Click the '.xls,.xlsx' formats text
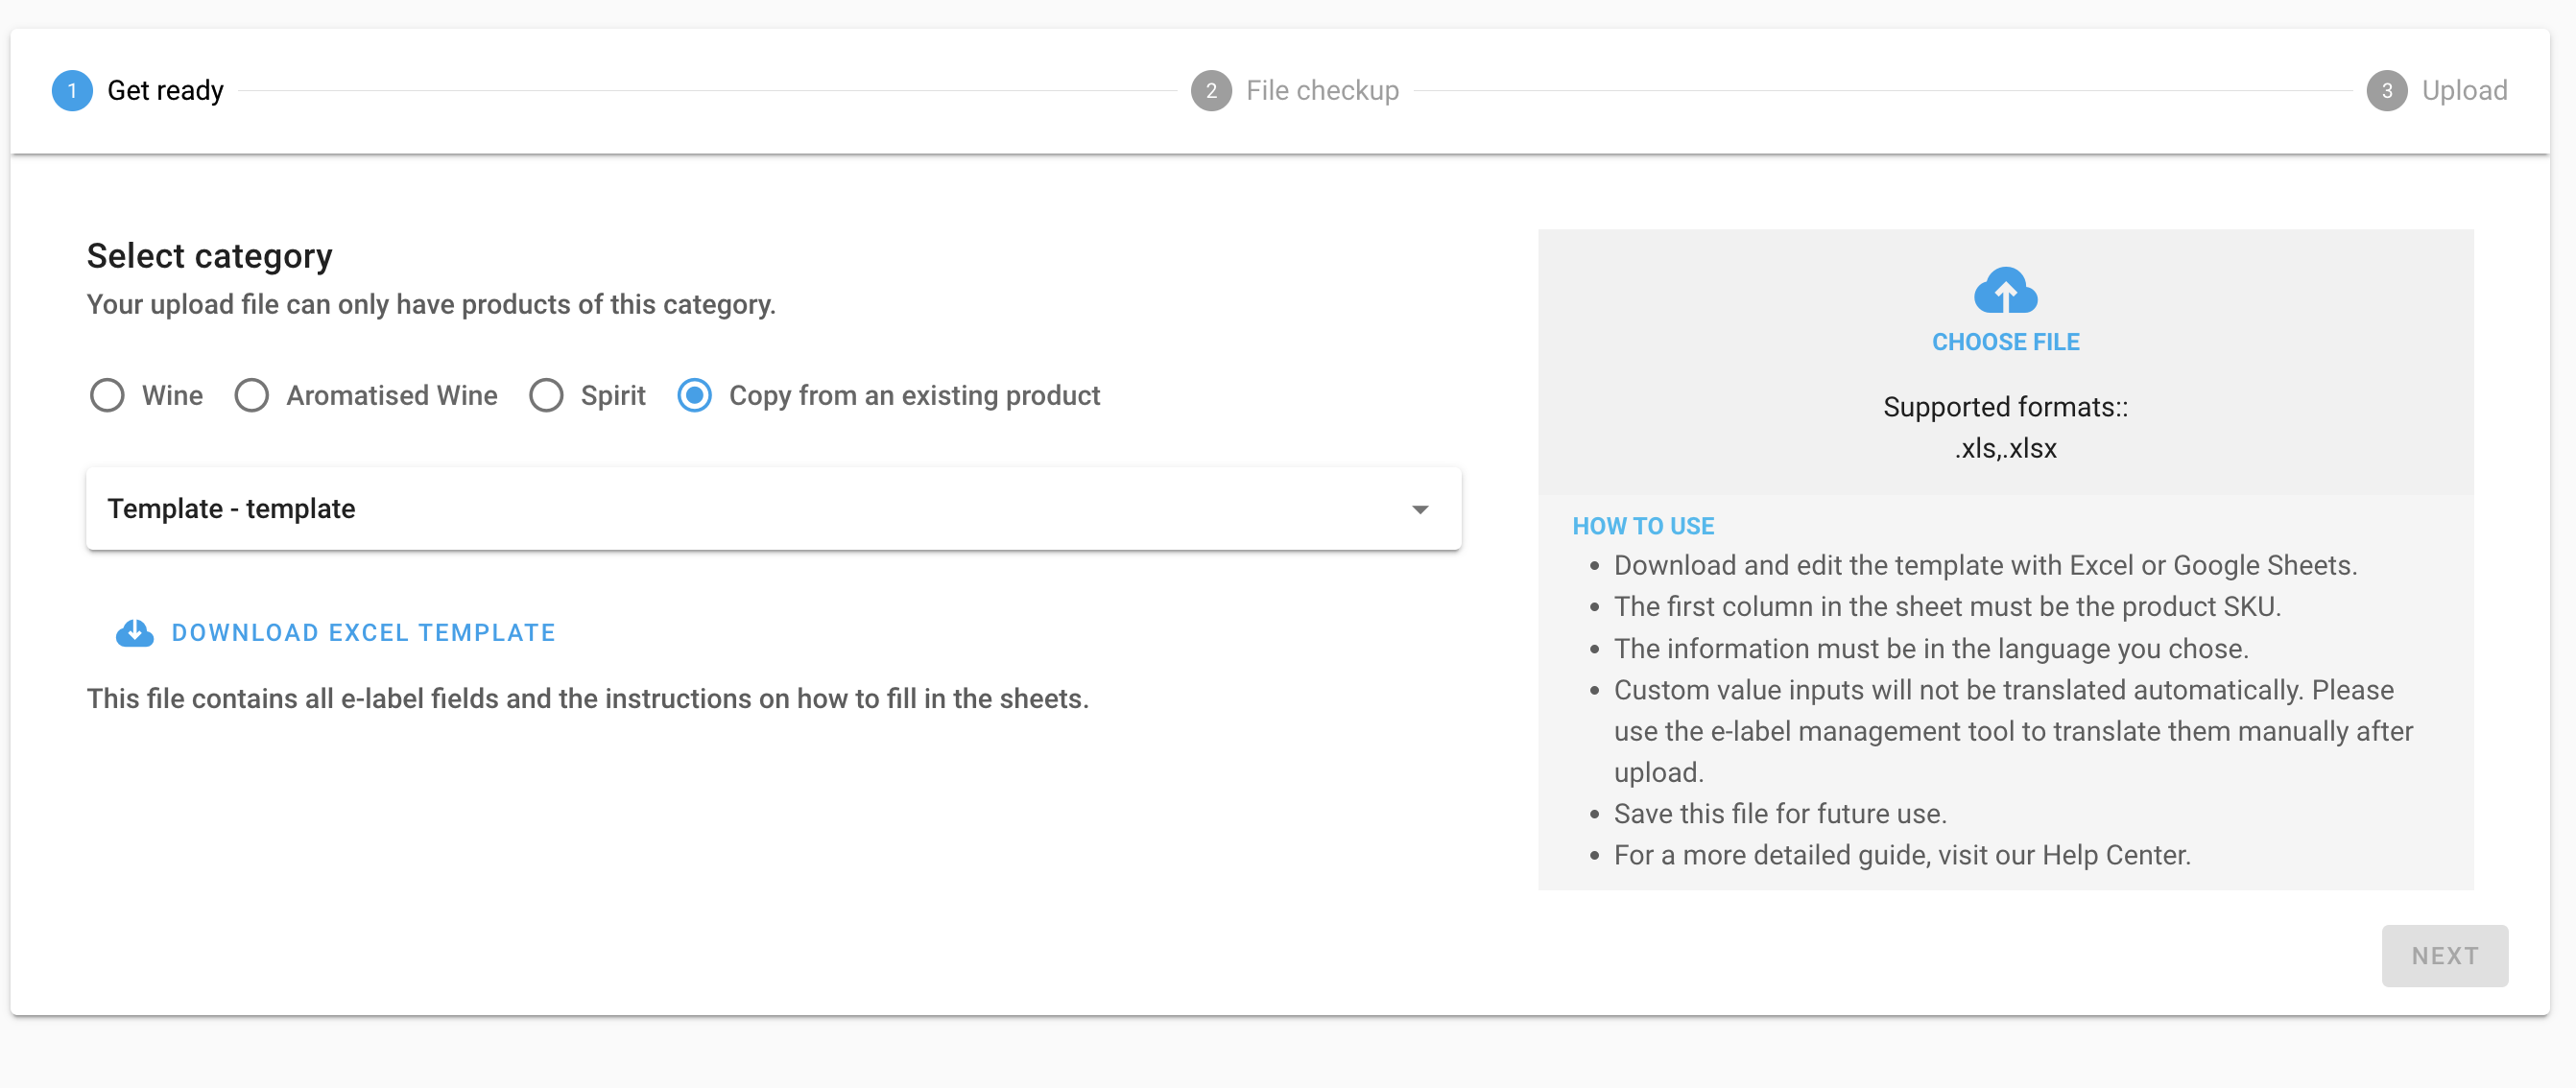The width and height of the screenshot is (2576, 1088). pos(2005,449)
